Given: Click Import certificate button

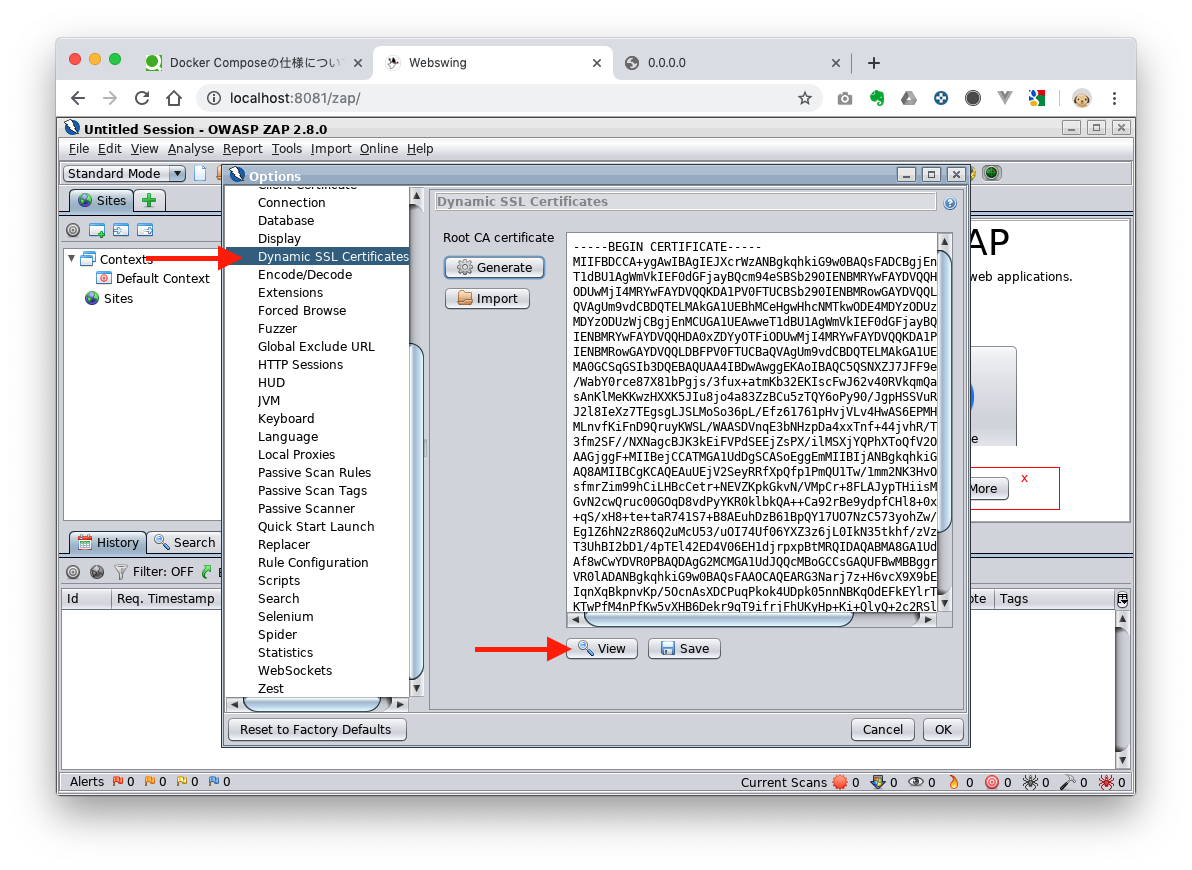Looking at the screenshot, I should point(487,299).
